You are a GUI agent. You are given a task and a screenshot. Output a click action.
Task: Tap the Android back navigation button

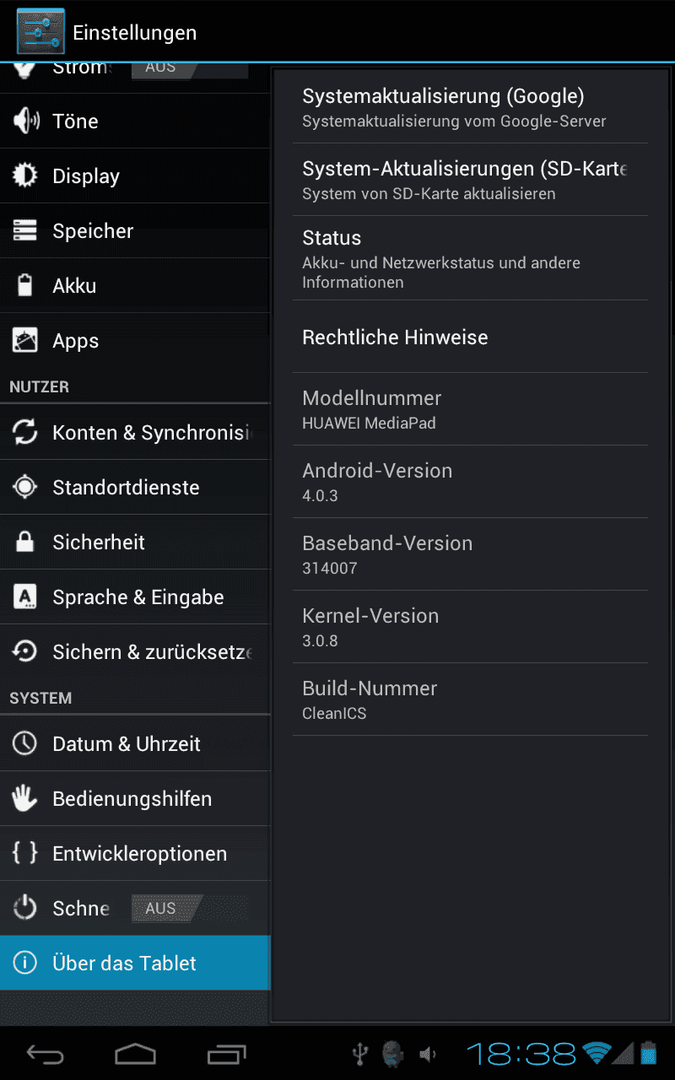pos(45,1054)
